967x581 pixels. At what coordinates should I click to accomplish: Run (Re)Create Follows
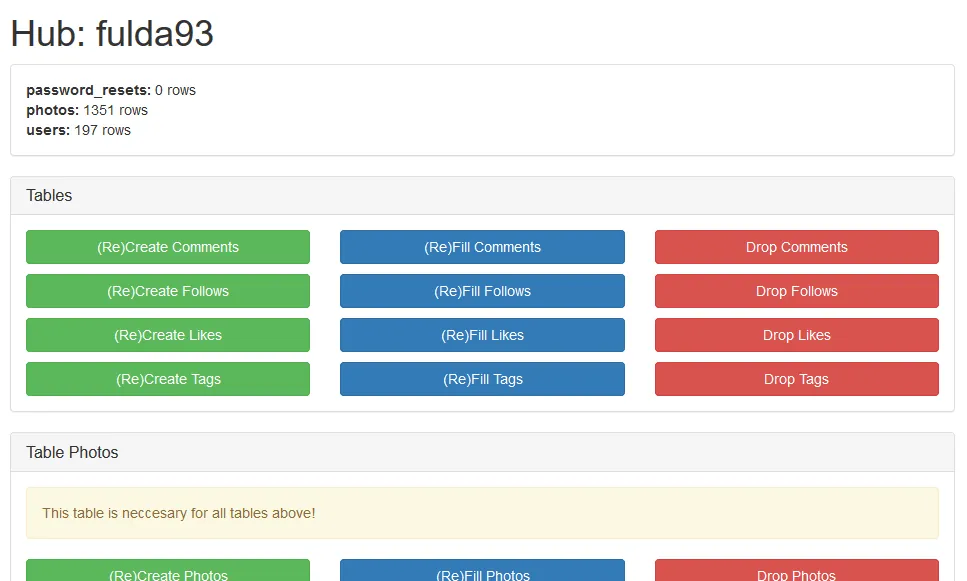coord(168,291)
